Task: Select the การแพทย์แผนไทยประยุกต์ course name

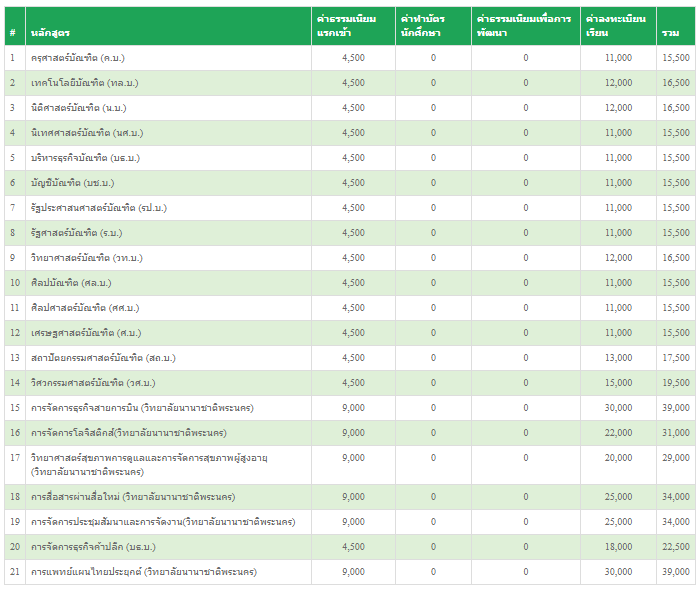Action: (144, 572)
